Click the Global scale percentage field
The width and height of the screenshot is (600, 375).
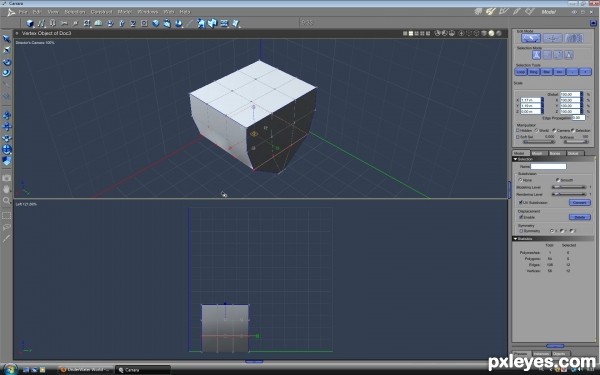(x=570, y=94)
